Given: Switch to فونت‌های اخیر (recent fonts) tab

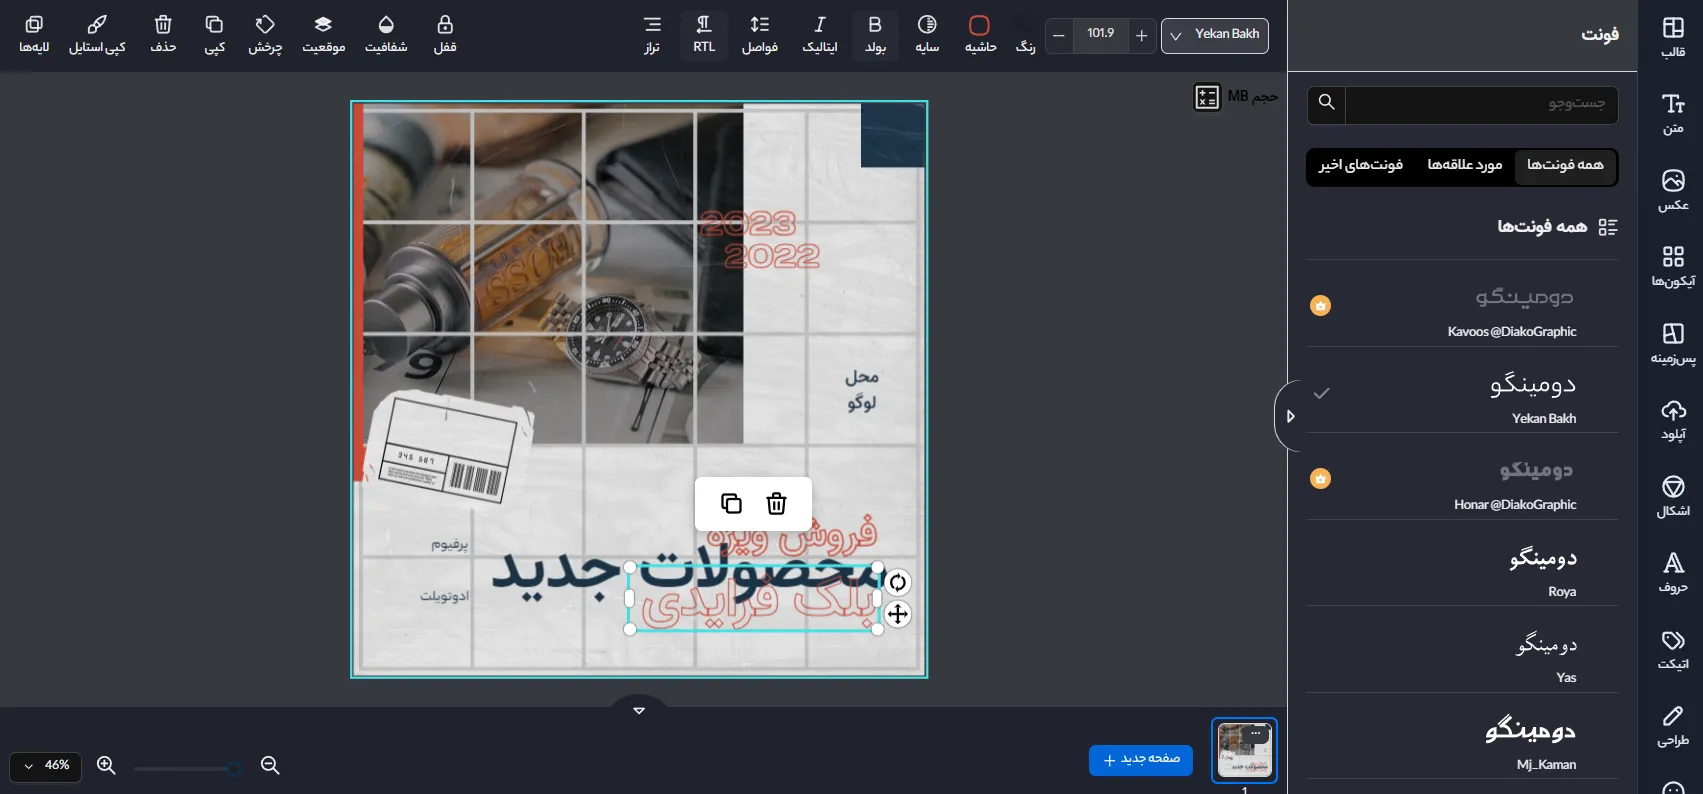Looking at the screenshot, I should tap(1361, 165).
